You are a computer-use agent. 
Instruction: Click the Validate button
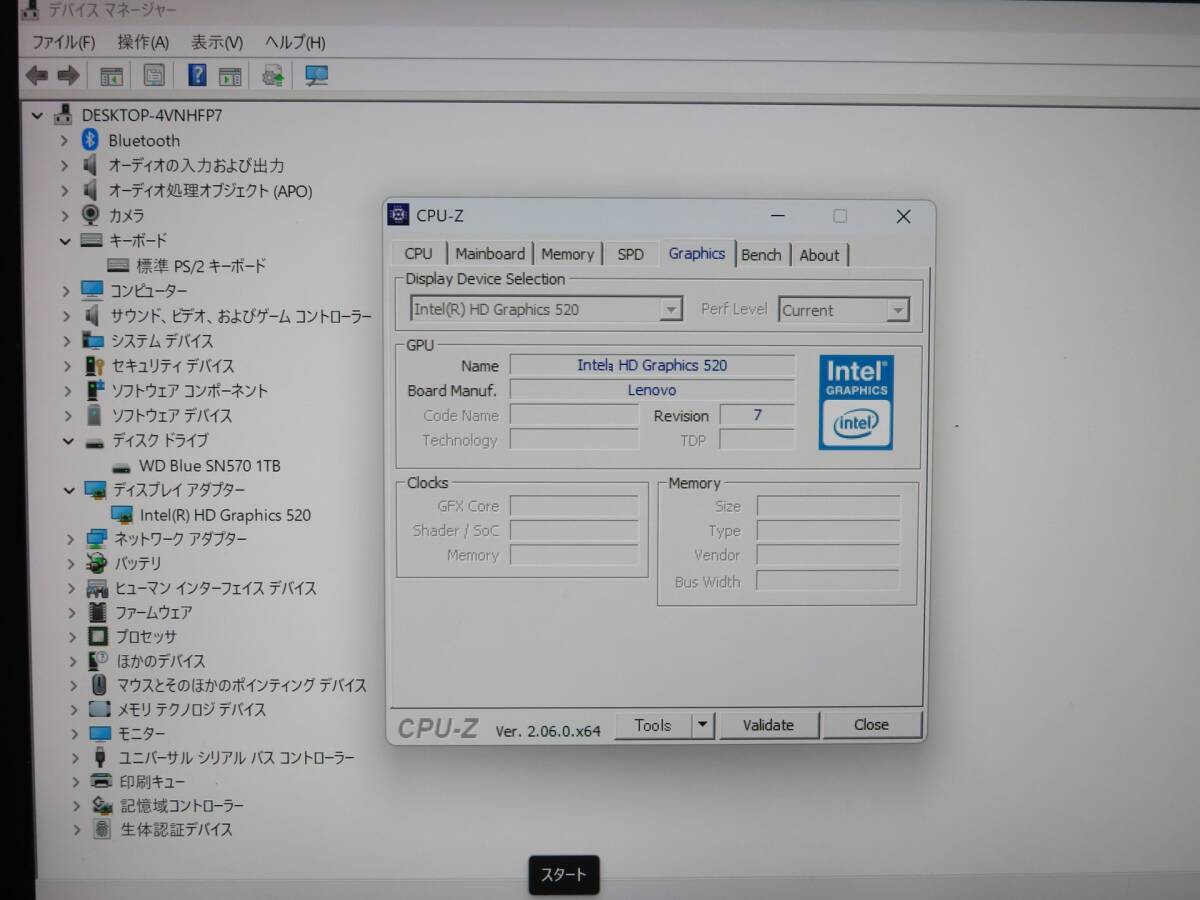click(768, 725)
